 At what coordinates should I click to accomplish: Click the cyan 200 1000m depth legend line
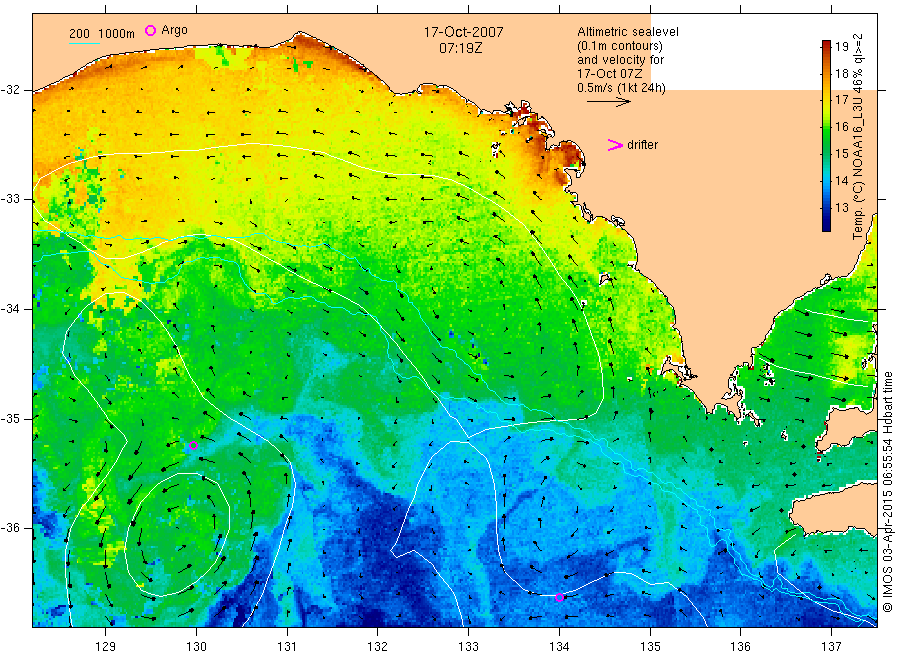coord(84,43)
